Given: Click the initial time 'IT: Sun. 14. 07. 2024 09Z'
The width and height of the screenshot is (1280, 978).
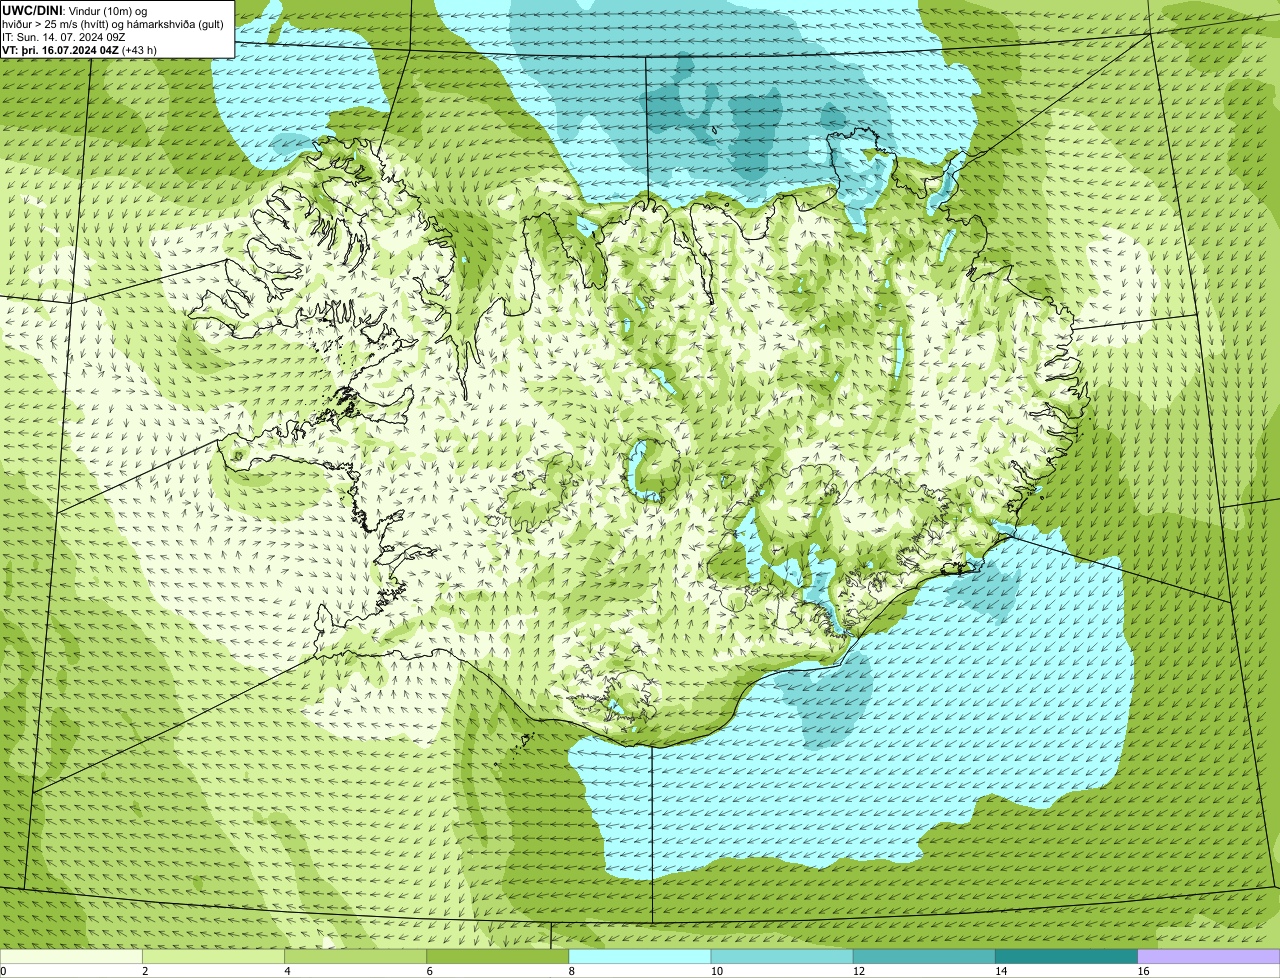Looking at the screenshot, I should click(64, 37).
